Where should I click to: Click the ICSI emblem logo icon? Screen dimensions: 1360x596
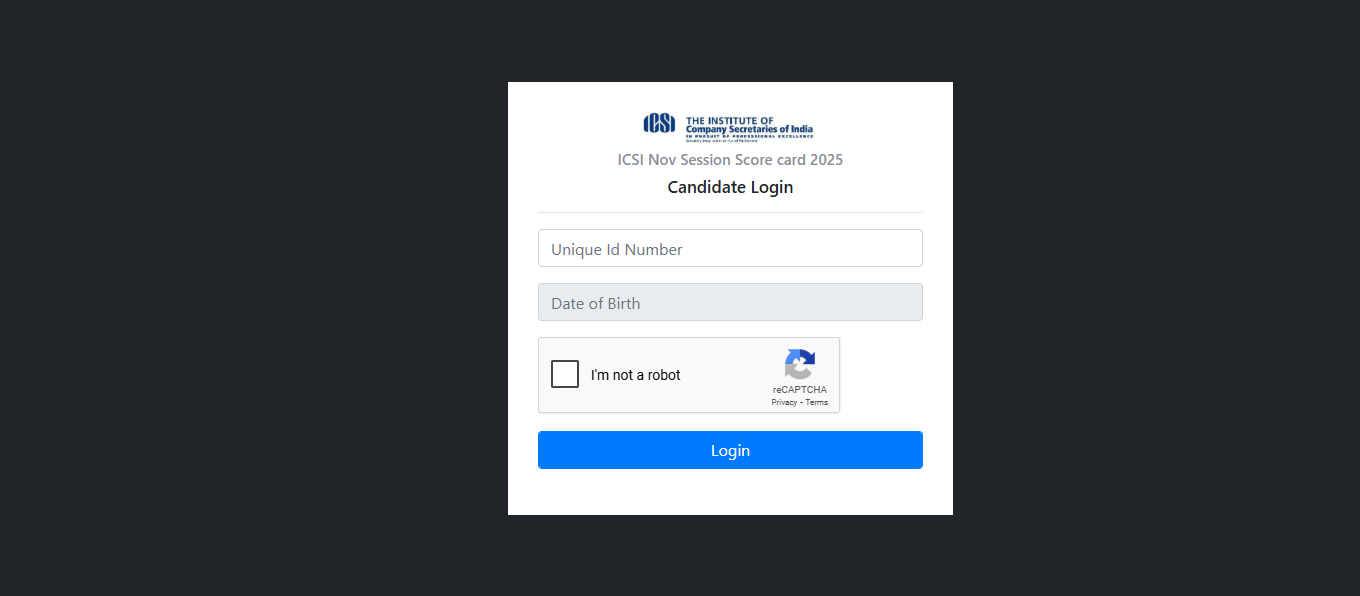[x=659, y=123]
